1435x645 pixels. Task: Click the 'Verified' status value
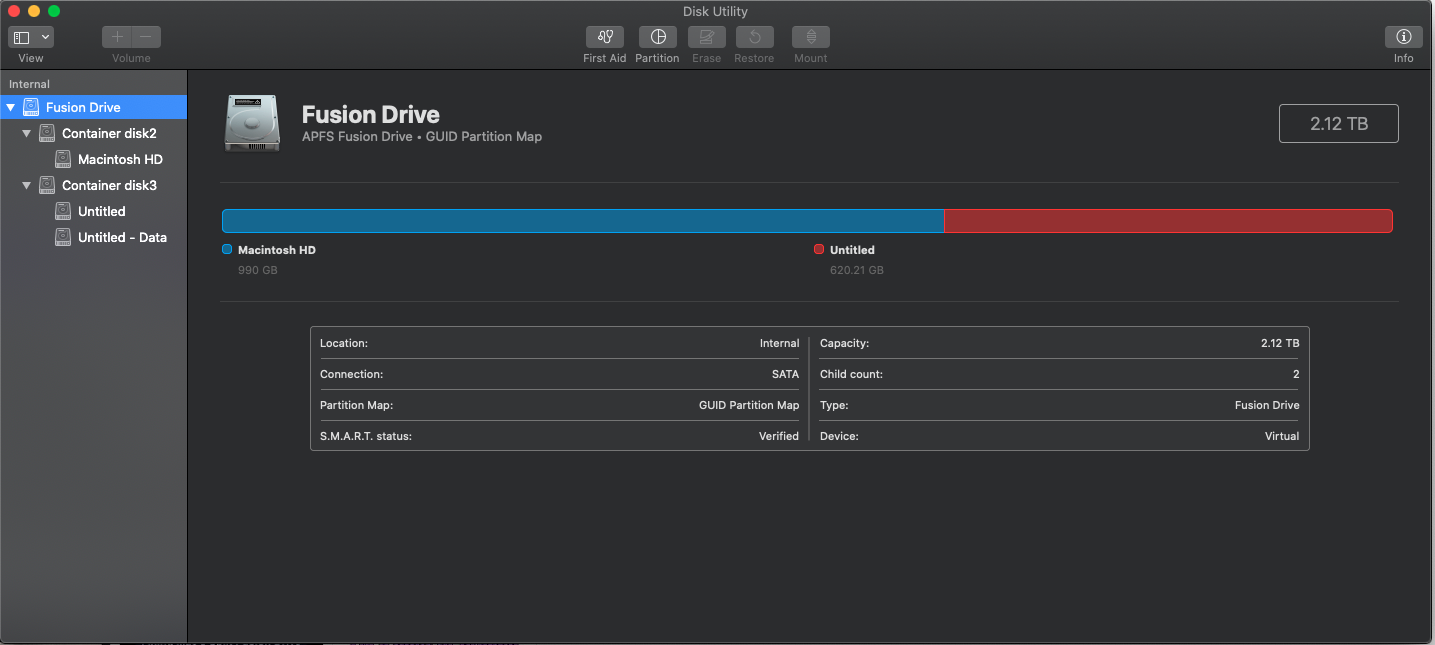click(779, 436)
